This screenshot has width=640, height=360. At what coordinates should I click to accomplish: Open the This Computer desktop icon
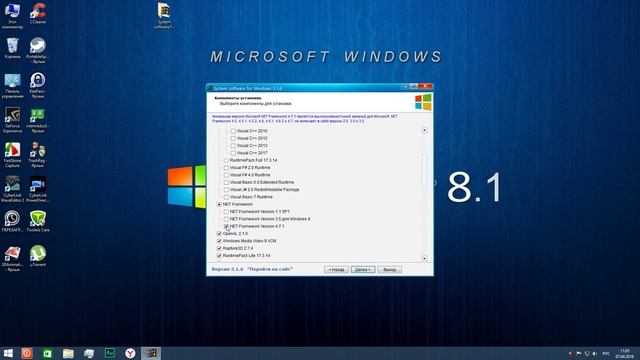pyautogui.click(x=12, y=16)
